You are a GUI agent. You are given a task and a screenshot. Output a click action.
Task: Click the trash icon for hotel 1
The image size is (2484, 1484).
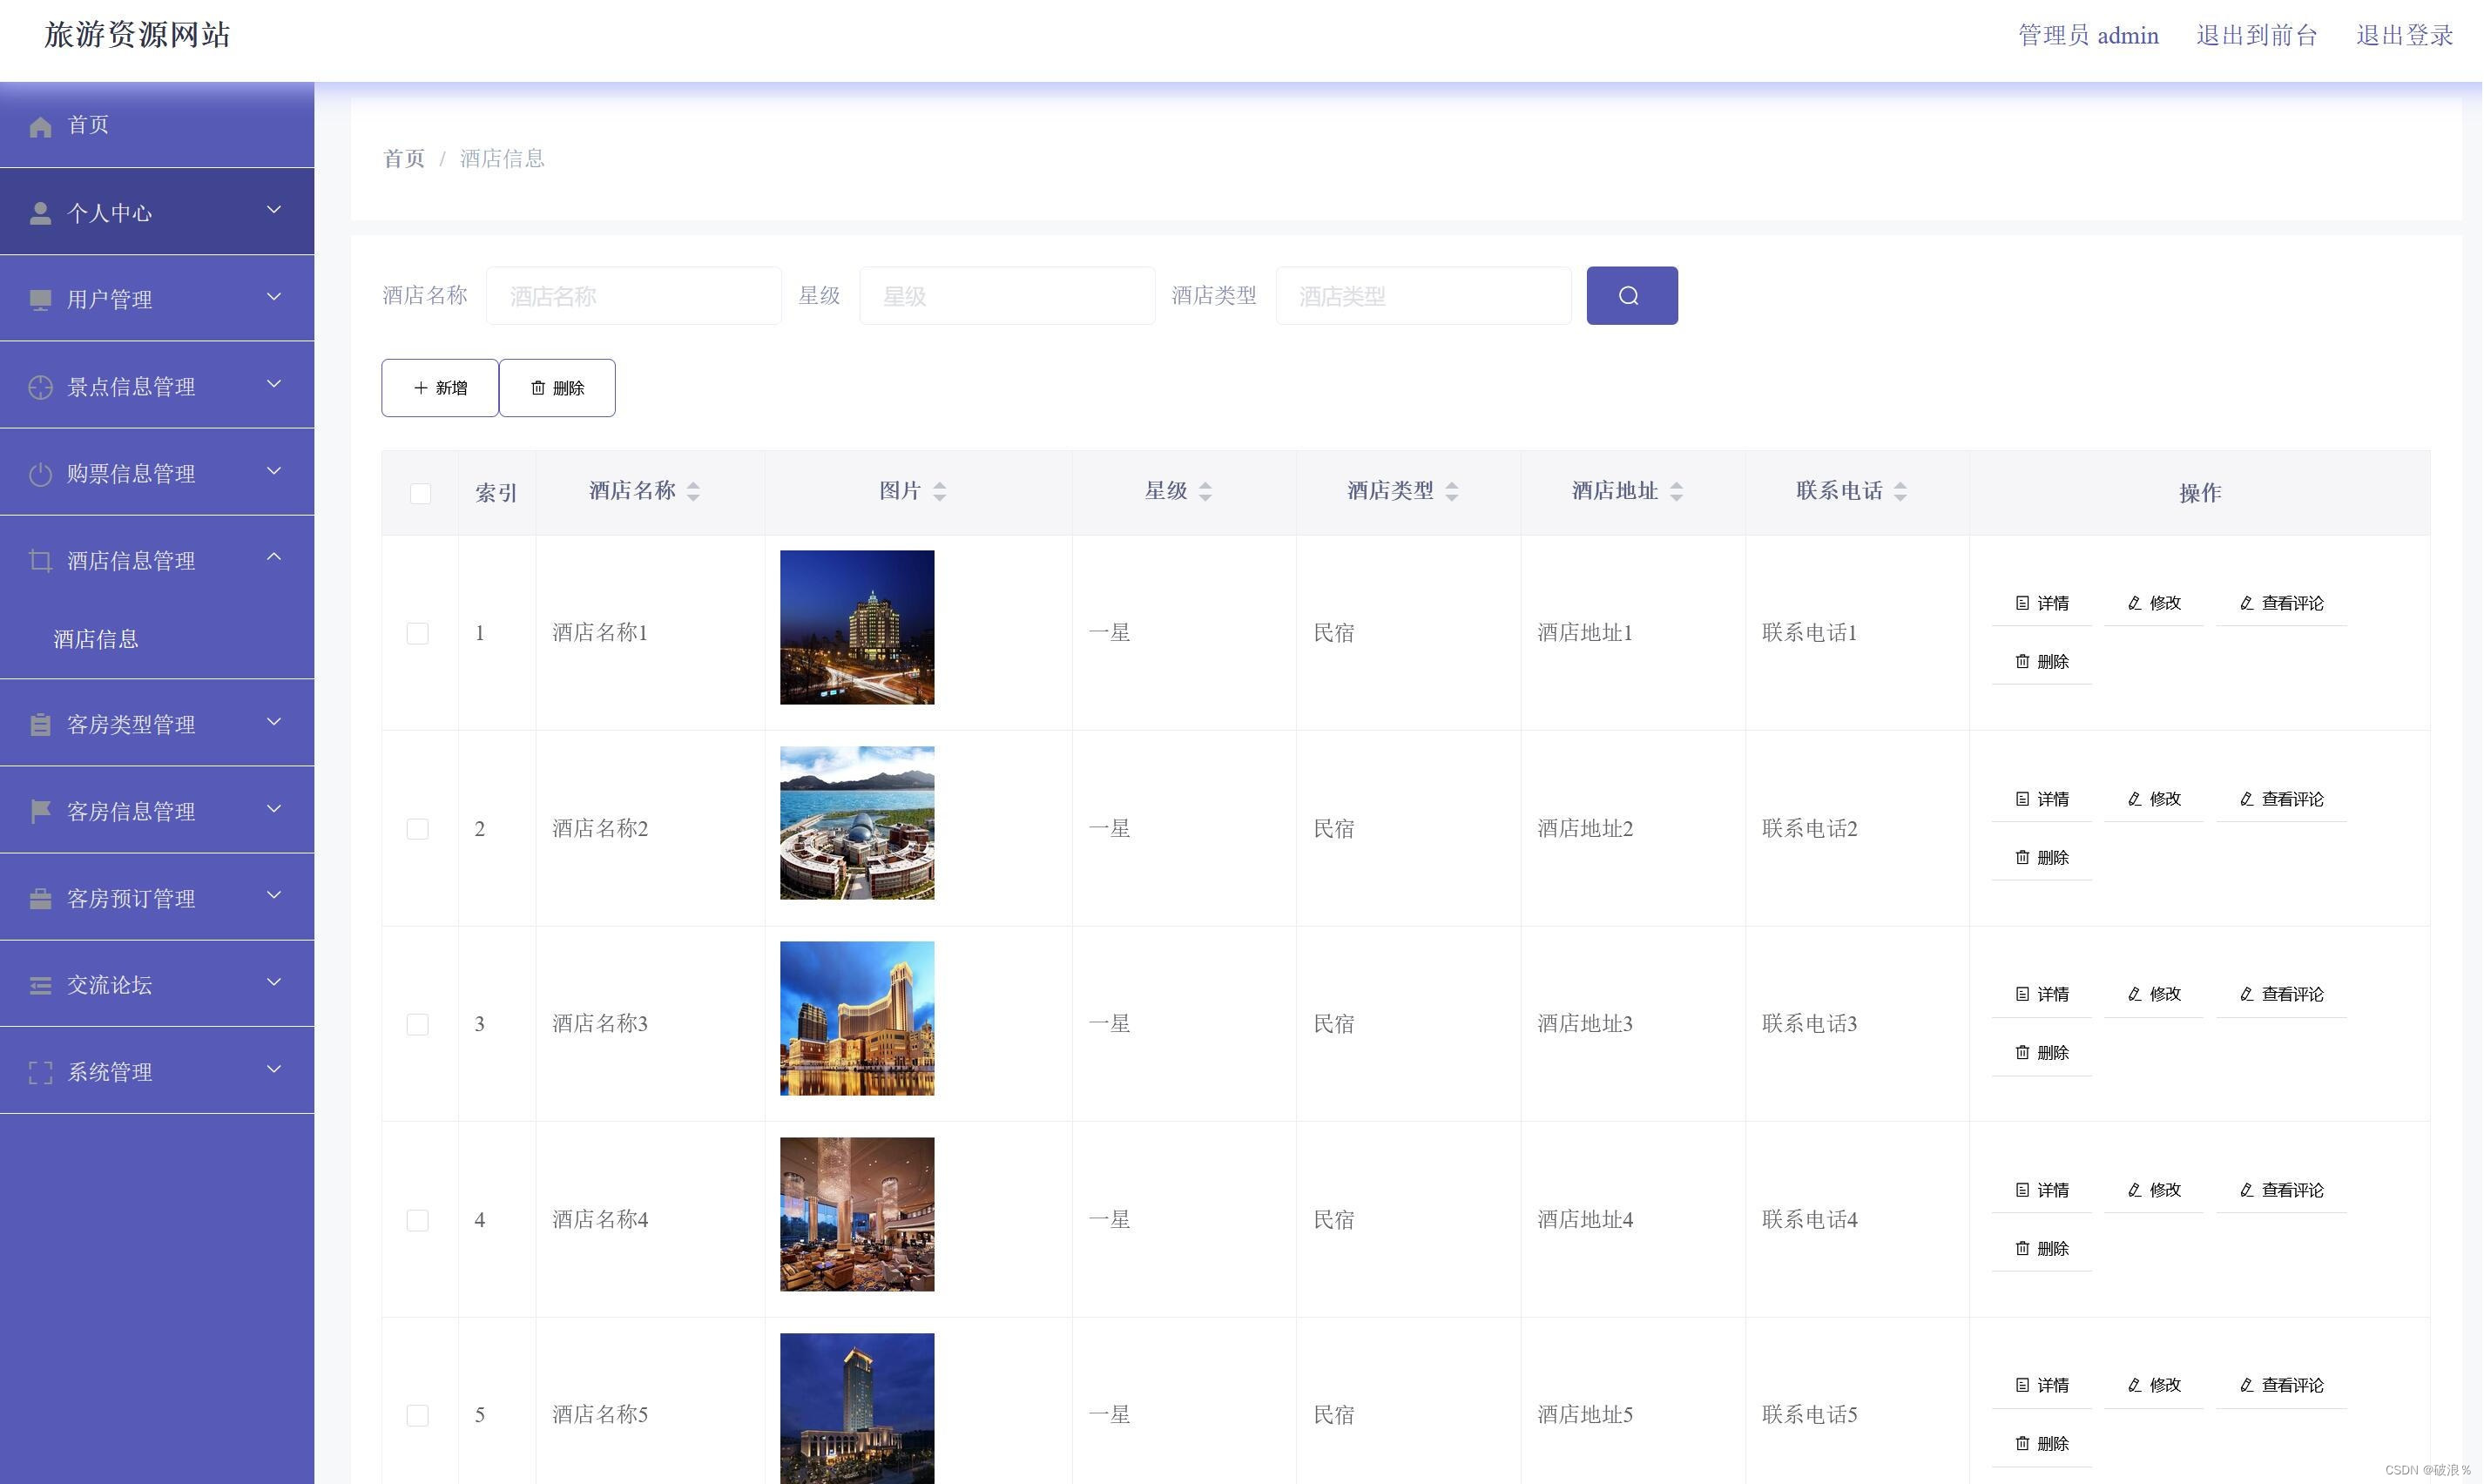tap(2022, 662)
